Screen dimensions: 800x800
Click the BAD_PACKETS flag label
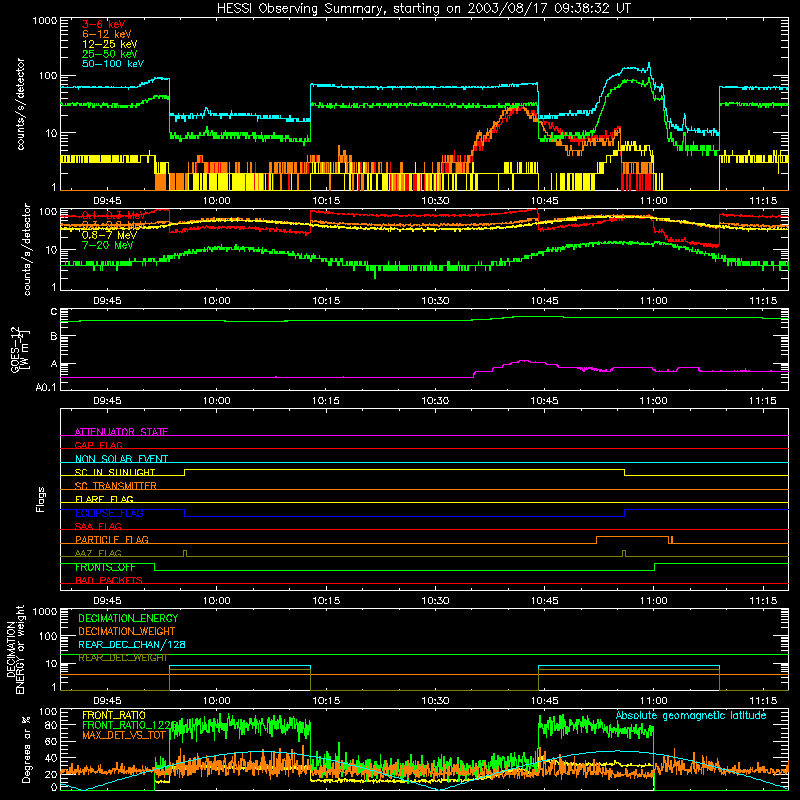pyautogui.click(x=109, y=580)
